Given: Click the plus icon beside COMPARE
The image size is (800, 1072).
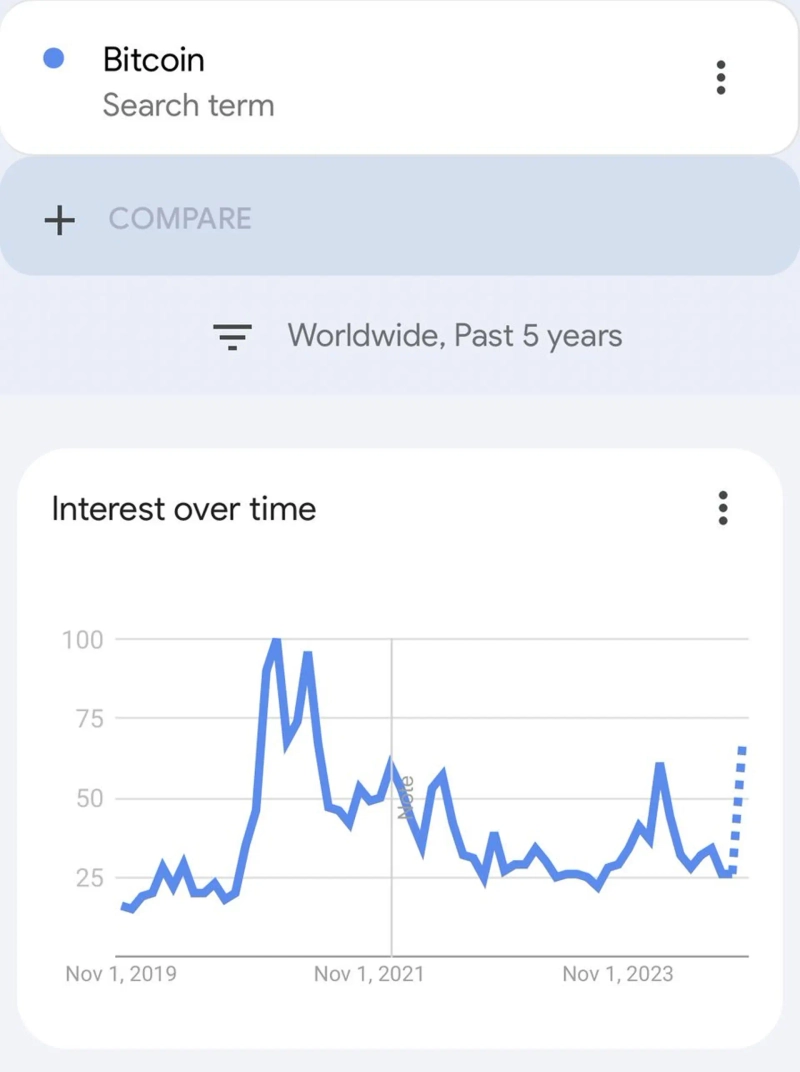Looking at the screenshot, I should pos(60,219).
